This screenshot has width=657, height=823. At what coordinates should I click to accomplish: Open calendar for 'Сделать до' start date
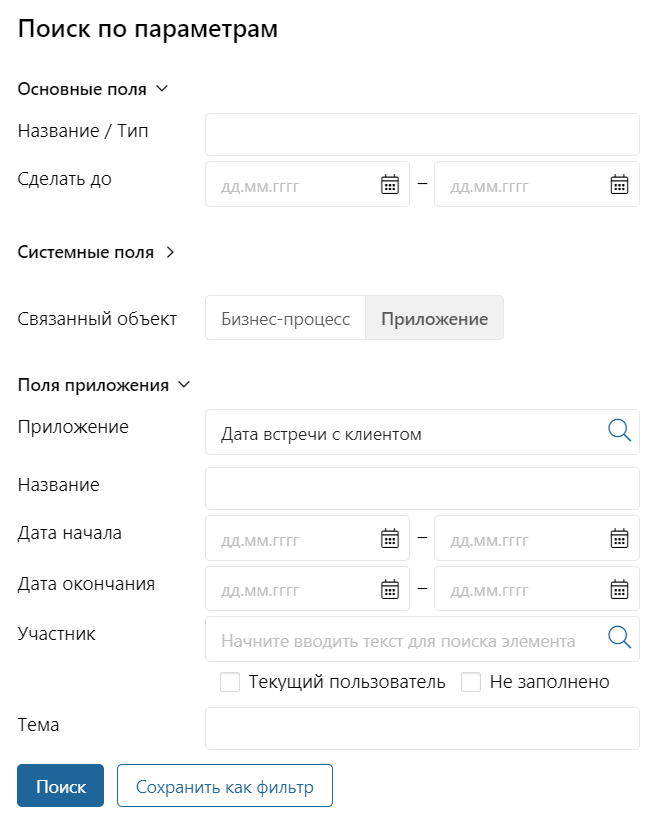coord(389,184)
